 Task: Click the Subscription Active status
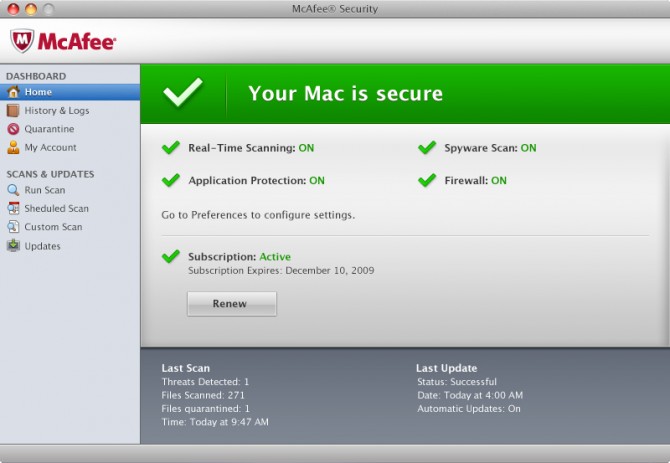[275, 257]
